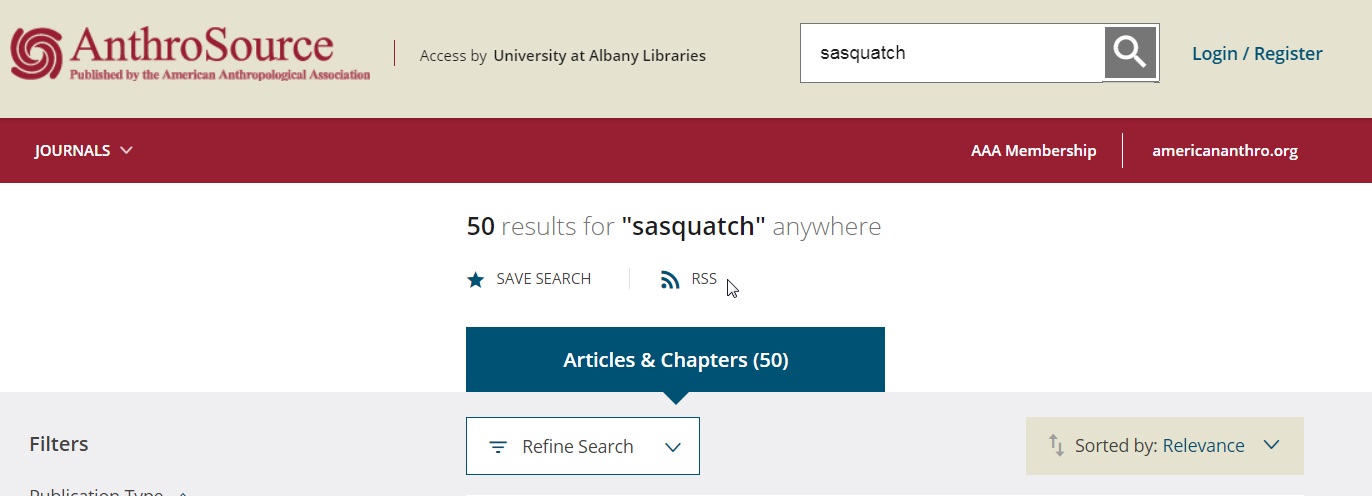Click the University at Albany Libraries text
The width and height of the screenshot is (1372, 496).
coord(599,56)
